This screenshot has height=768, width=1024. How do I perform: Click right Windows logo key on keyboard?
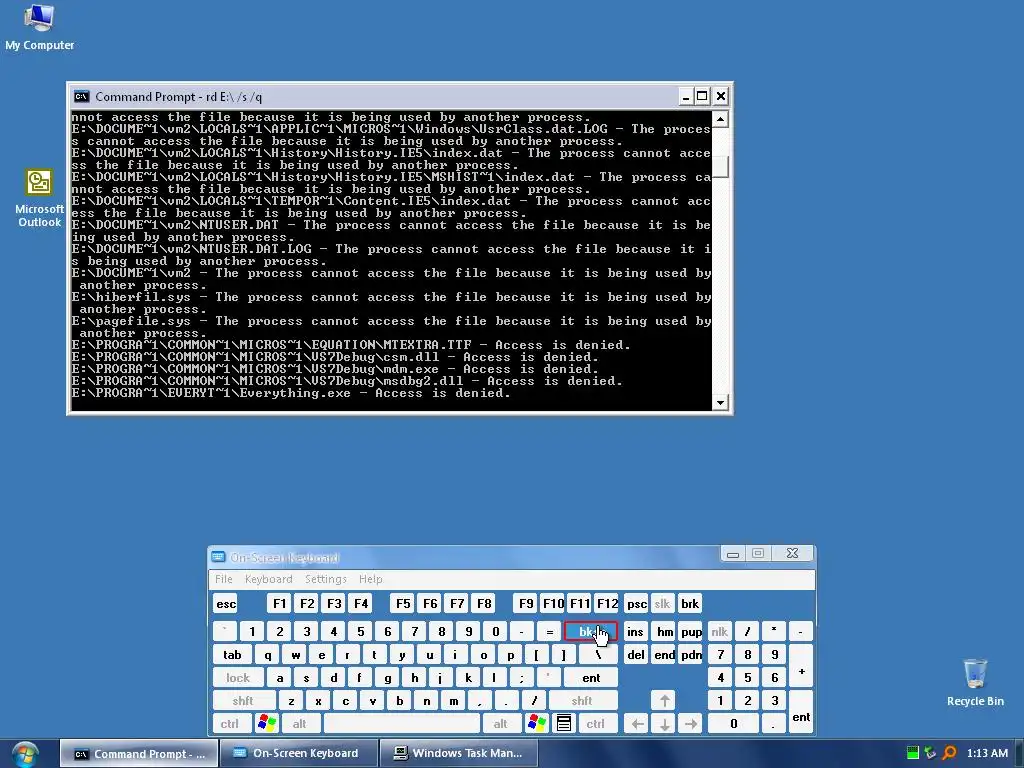point(537,723)
